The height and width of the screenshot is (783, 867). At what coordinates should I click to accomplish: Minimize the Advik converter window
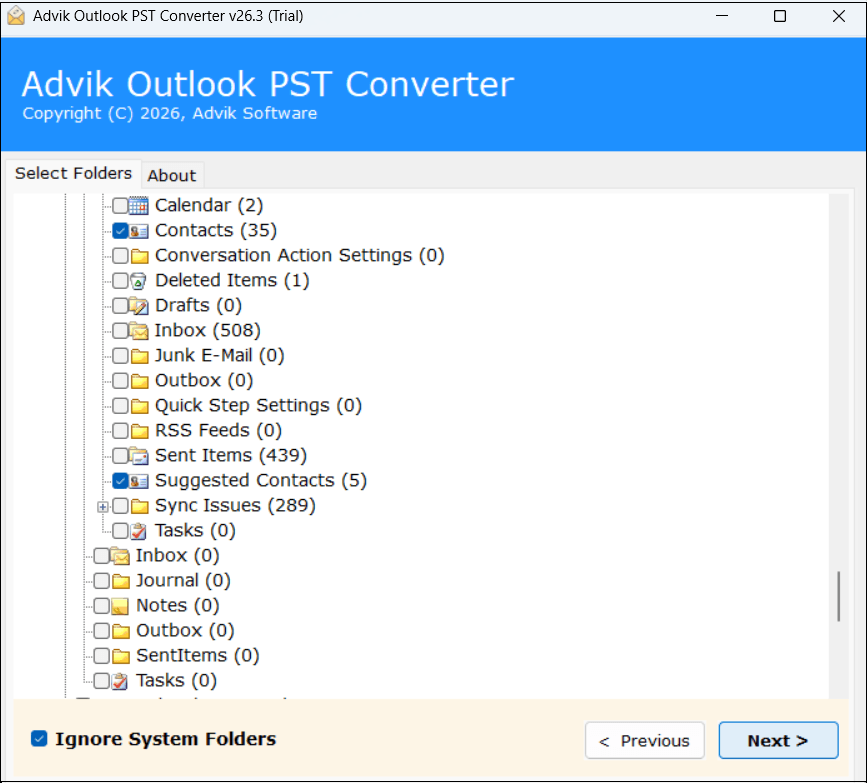[x=722, y=16]
